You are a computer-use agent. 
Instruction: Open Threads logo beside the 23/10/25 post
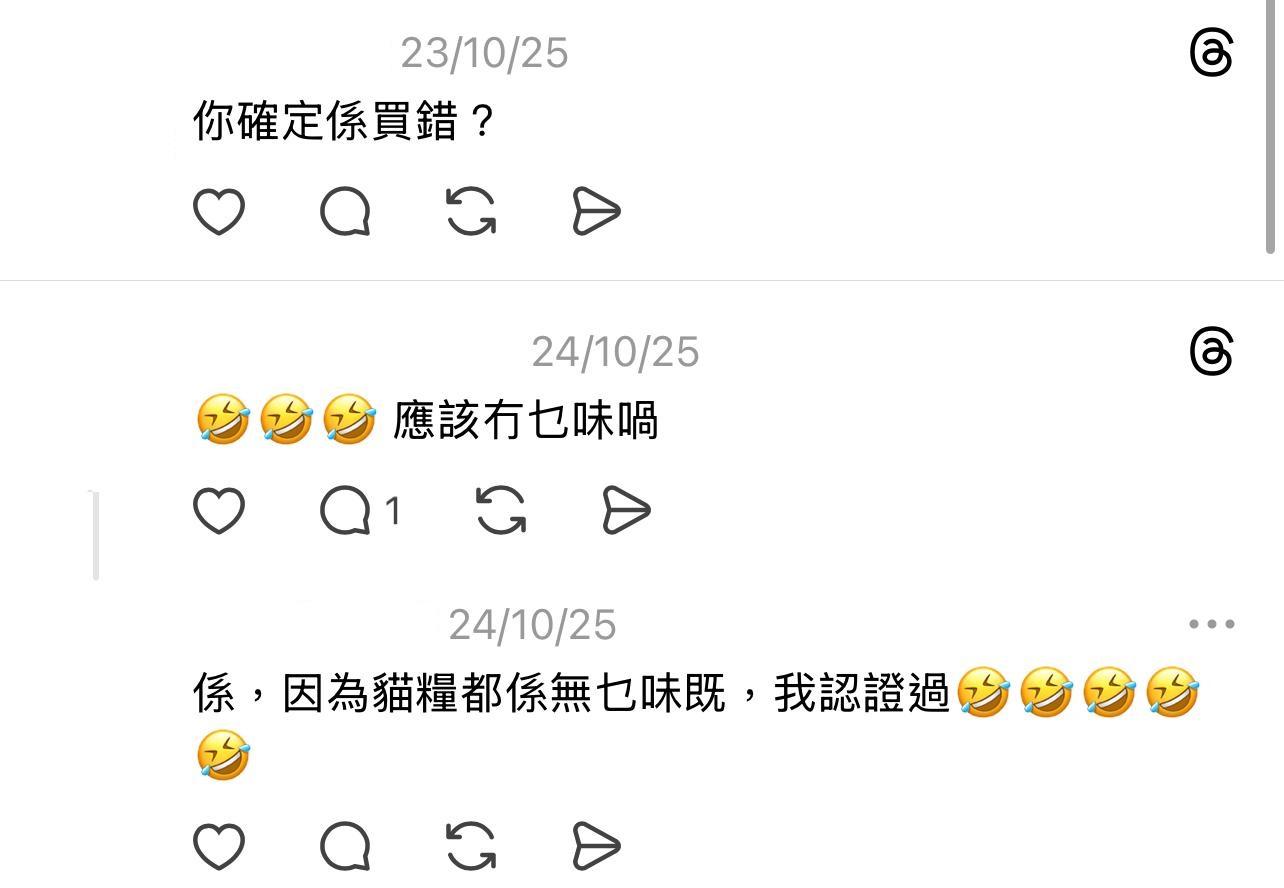(x=1211, y=52)
